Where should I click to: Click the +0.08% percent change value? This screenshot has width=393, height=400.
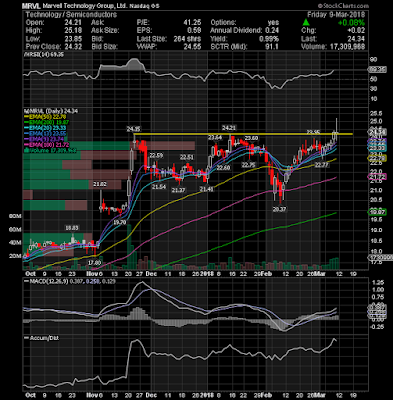[x=351, y=23]
